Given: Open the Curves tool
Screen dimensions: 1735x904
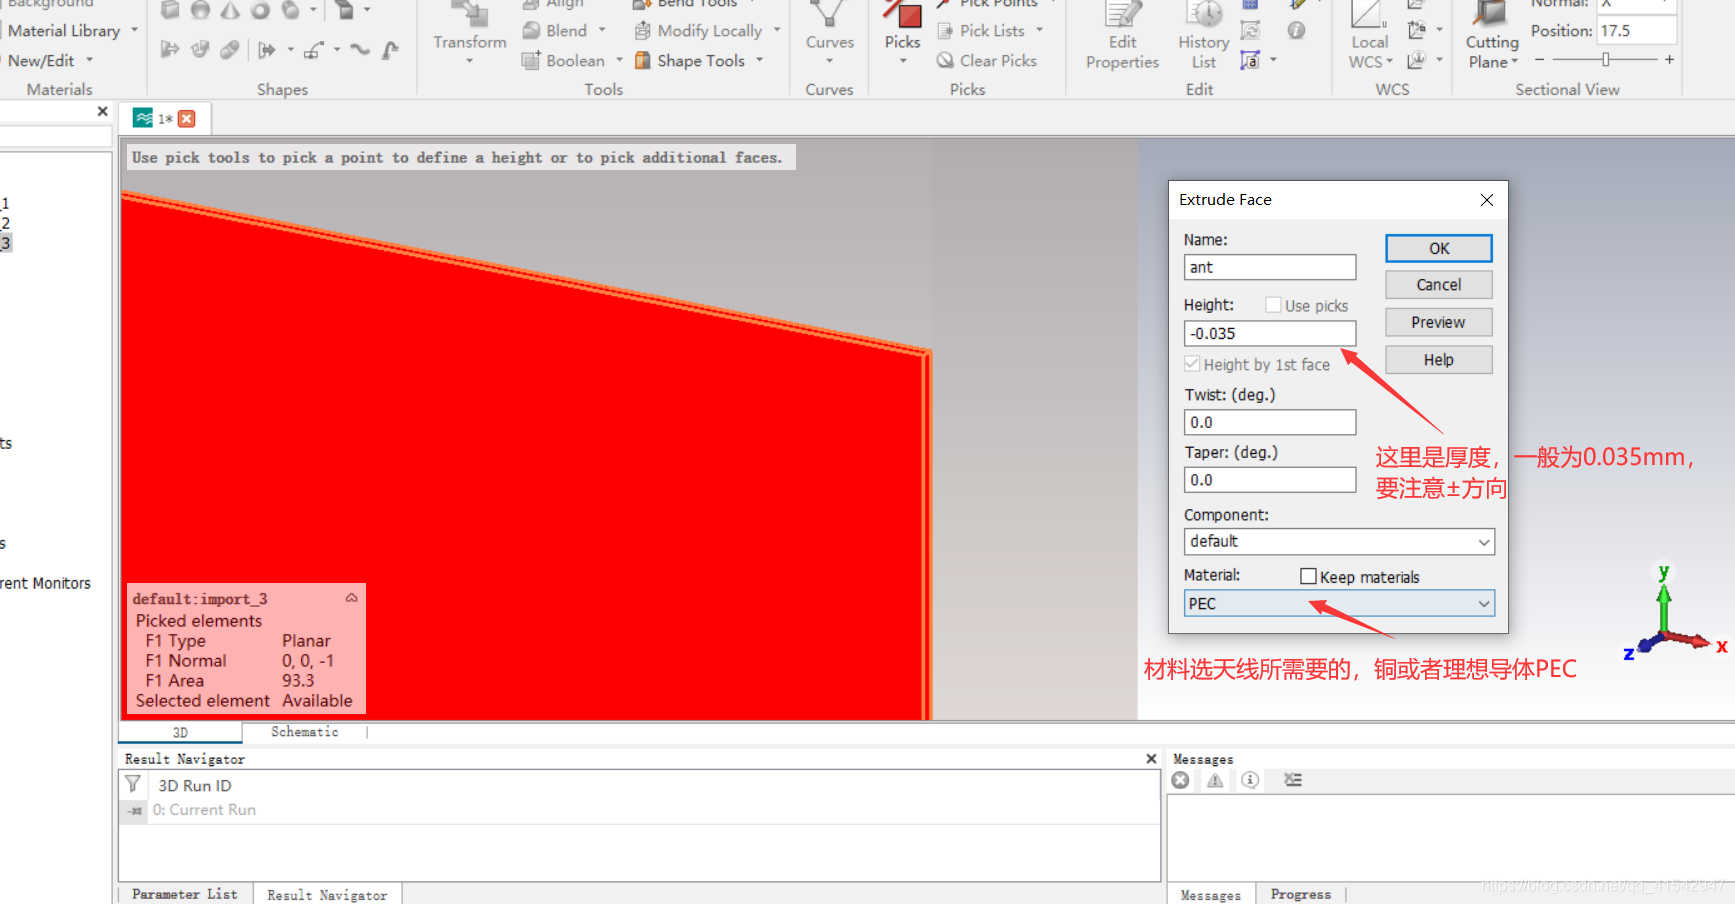Looking at the screenshot, I should (829, 30).
